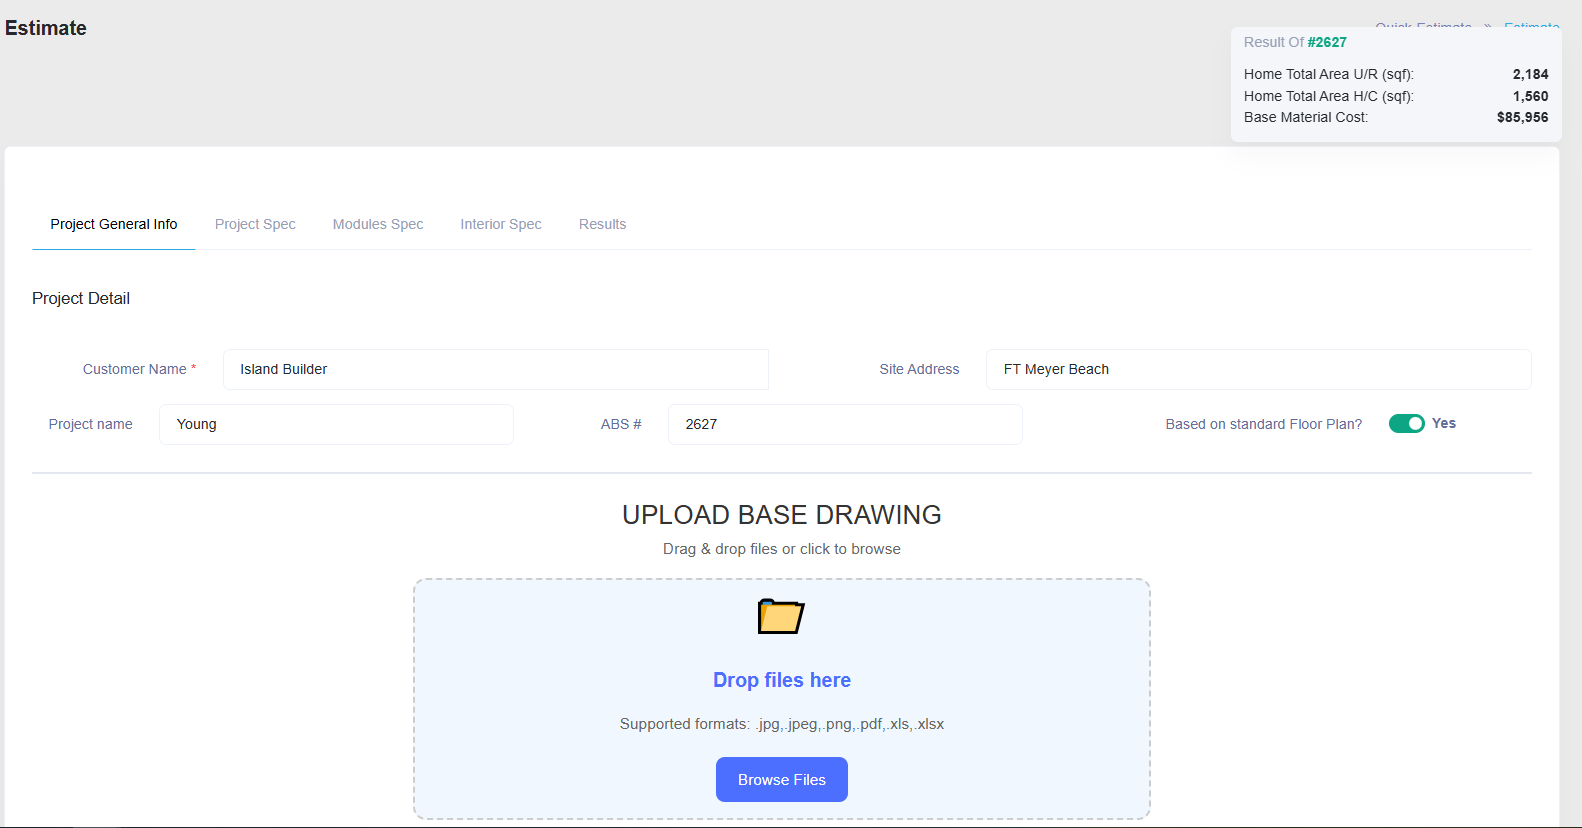
Task: View the Results tab
Action: click(602, 224)
